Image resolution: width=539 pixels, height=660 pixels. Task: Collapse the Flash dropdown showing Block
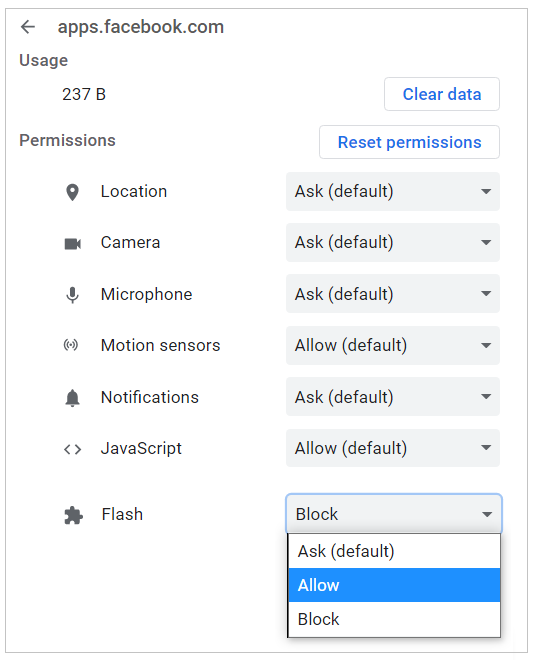click(394, 514)
